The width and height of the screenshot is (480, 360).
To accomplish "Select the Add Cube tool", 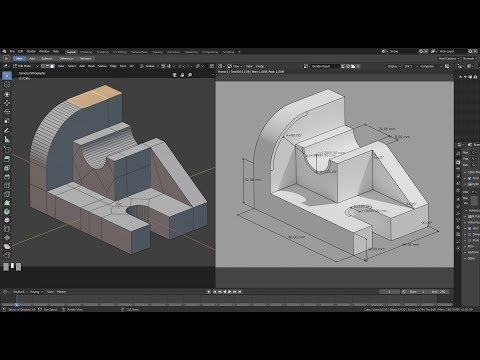I will tap(7, 150).
